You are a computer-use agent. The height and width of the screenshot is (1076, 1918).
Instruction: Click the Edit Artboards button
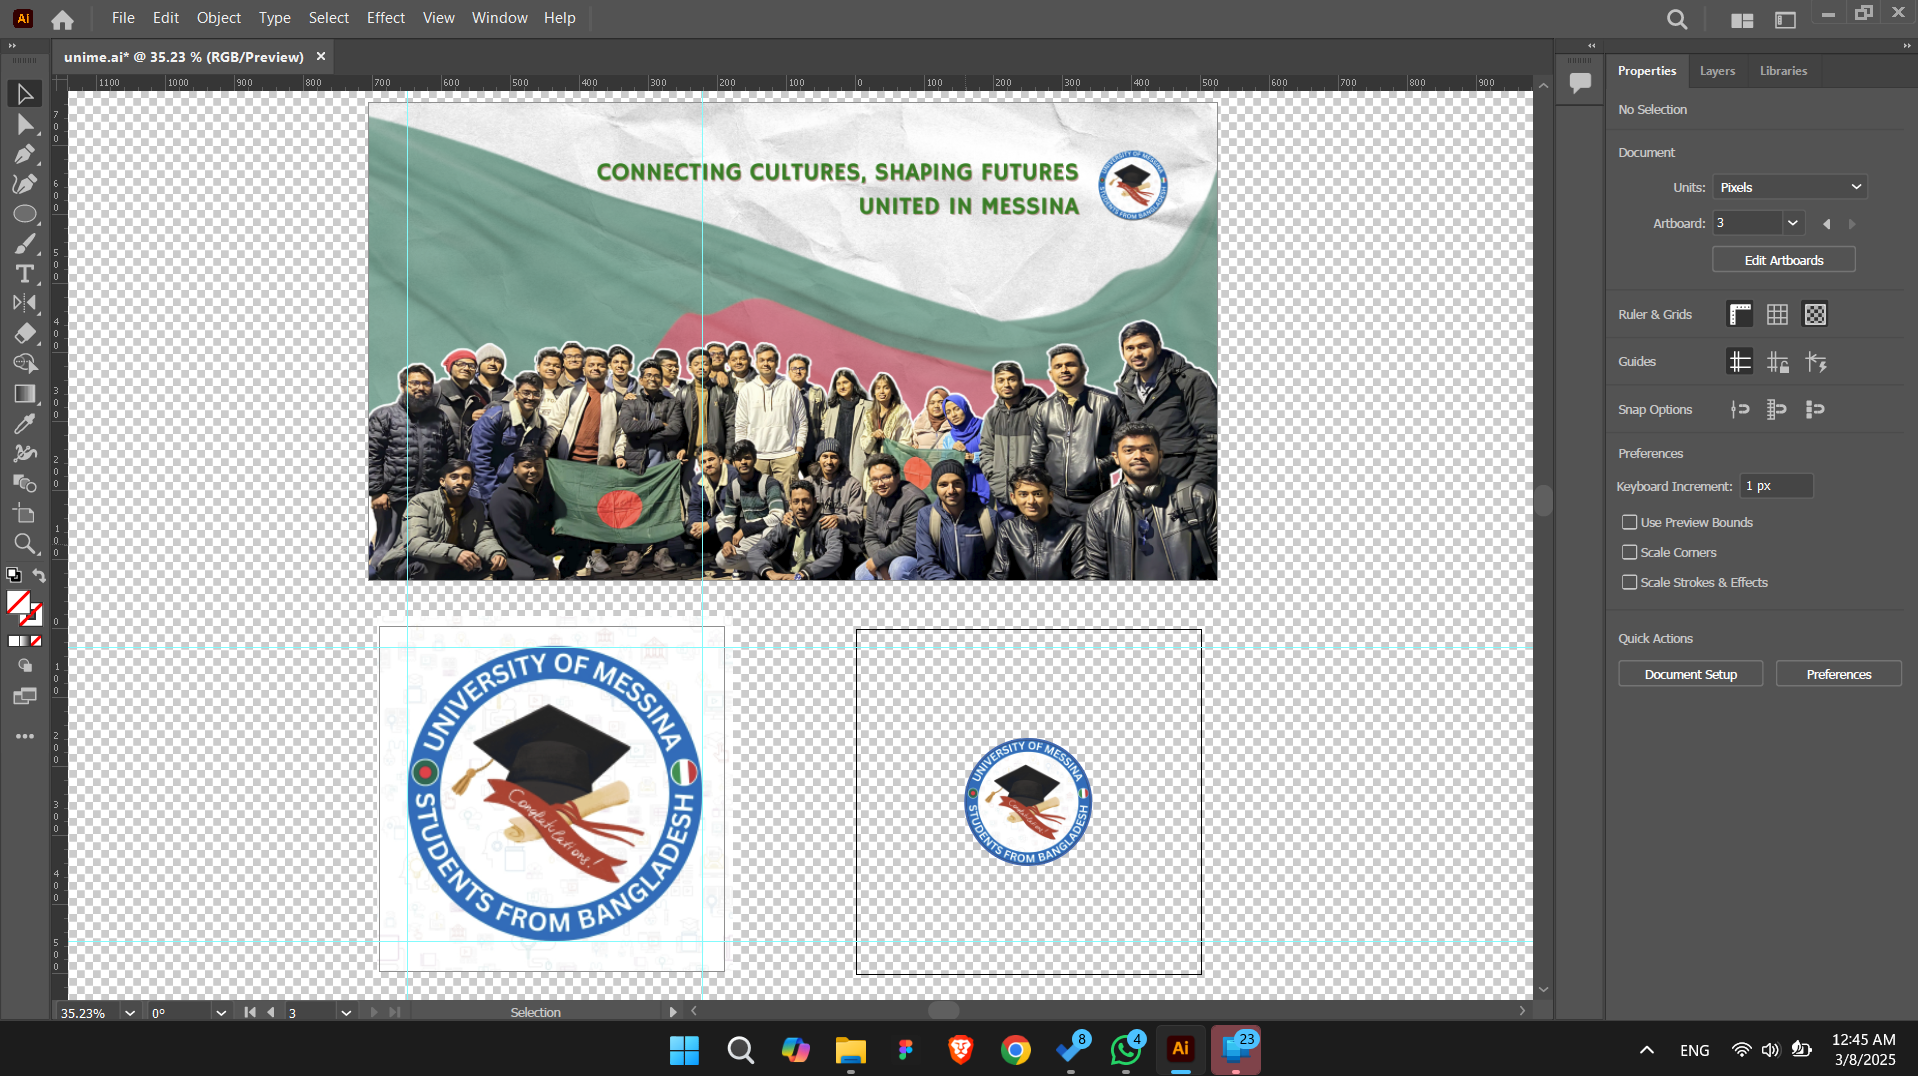pyautogui.click(x=1784, y=260)
